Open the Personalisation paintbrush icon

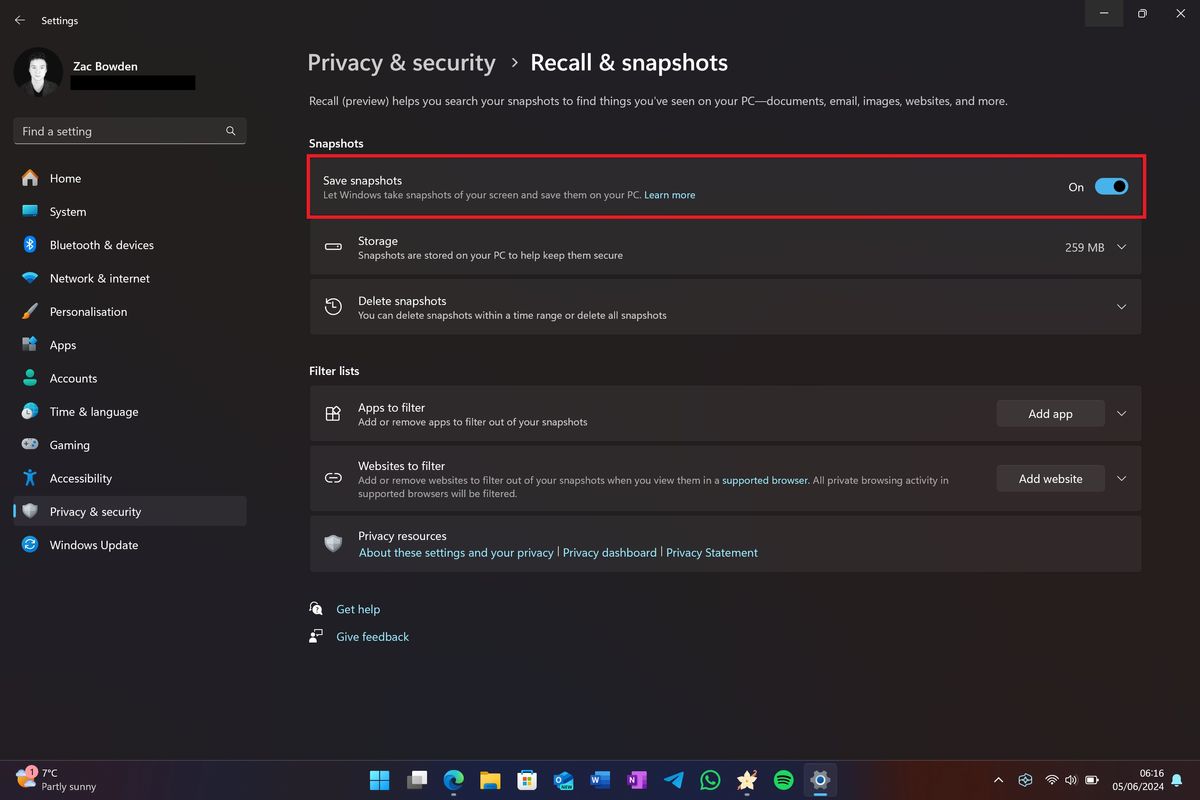tap(30, 311)
